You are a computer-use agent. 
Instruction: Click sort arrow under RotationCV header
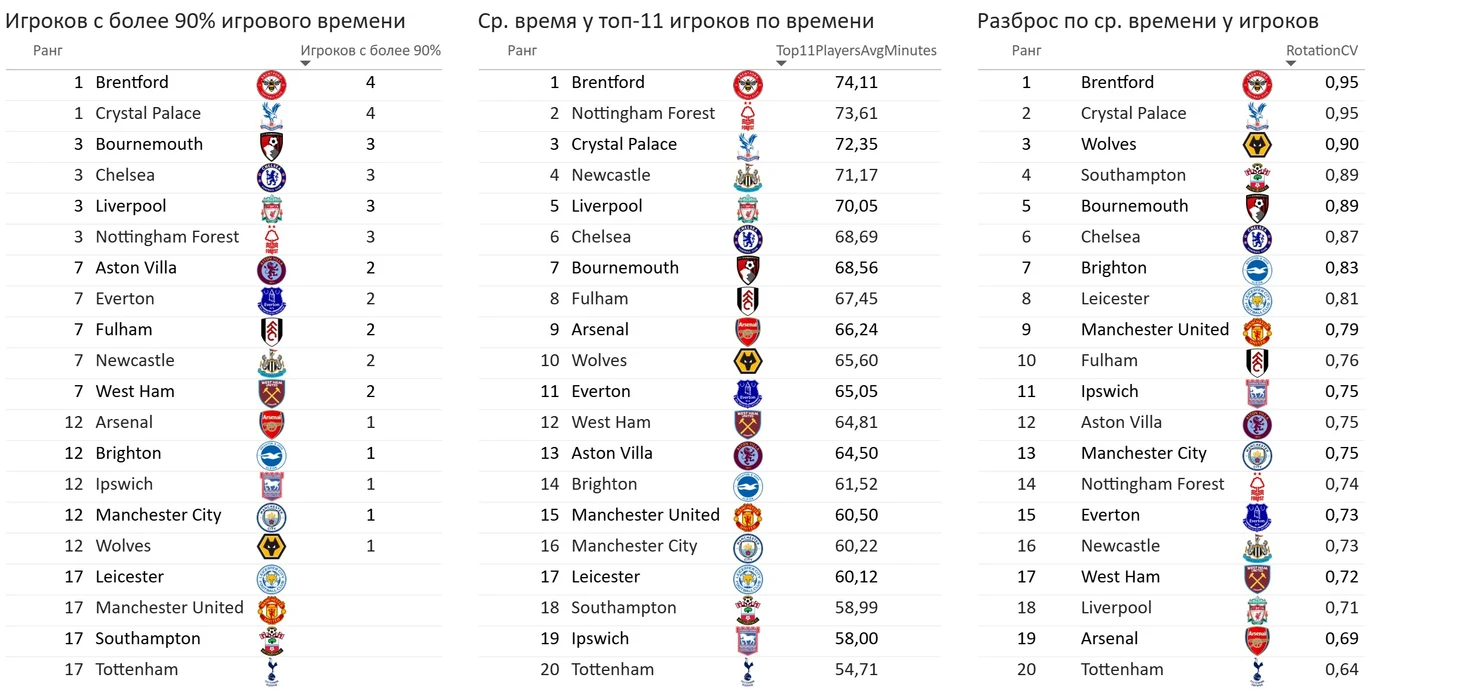tap(1291, 63)
